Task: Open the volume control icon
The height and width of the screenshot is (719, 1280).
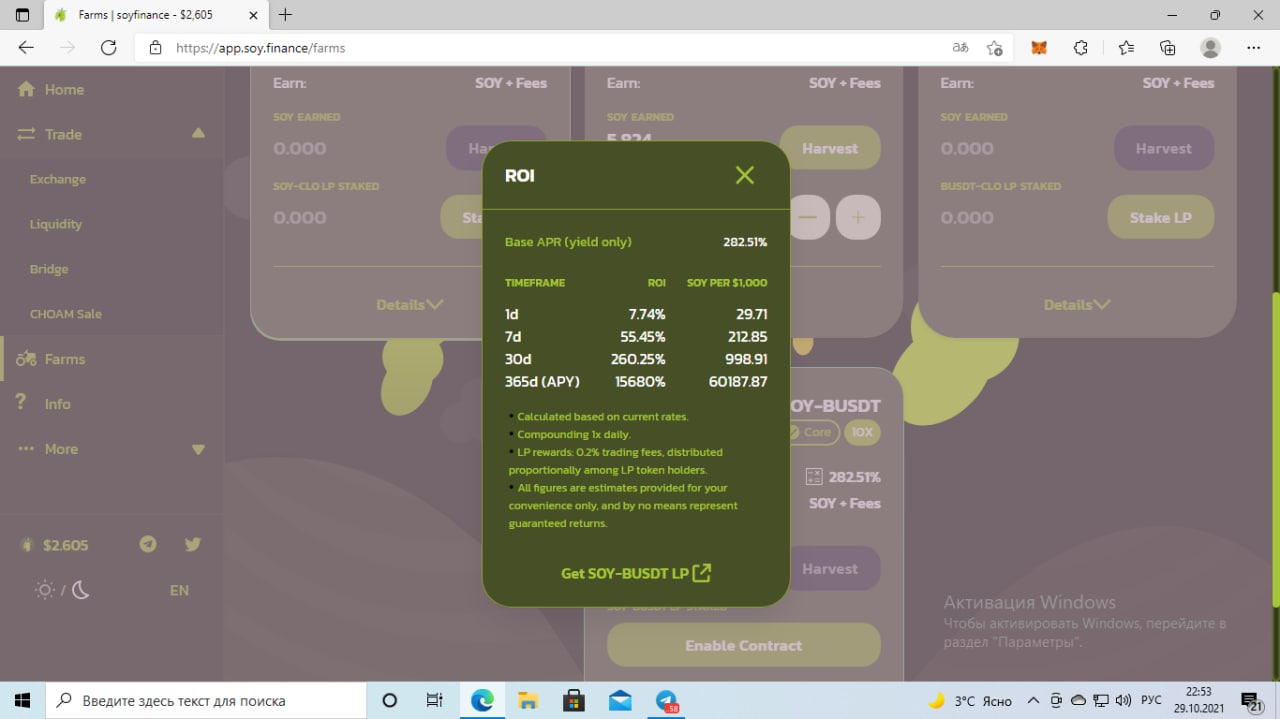Action: (1122, 700)
